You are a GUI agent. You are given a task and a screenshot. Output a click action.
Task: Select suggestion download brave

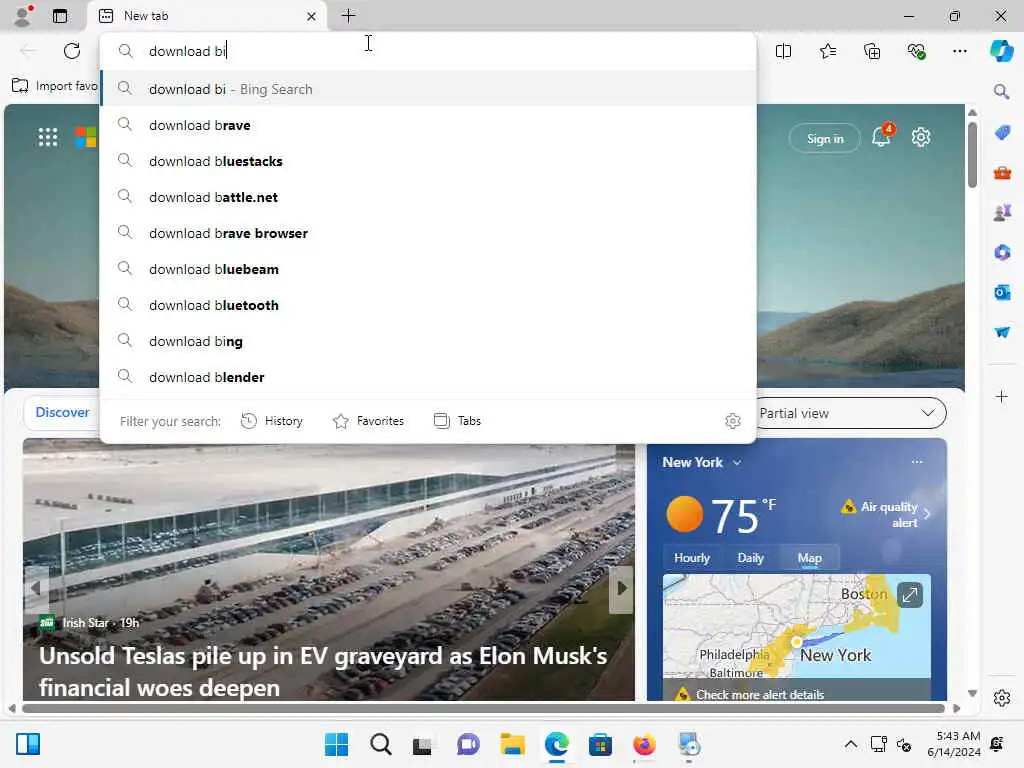pos(429,125)
